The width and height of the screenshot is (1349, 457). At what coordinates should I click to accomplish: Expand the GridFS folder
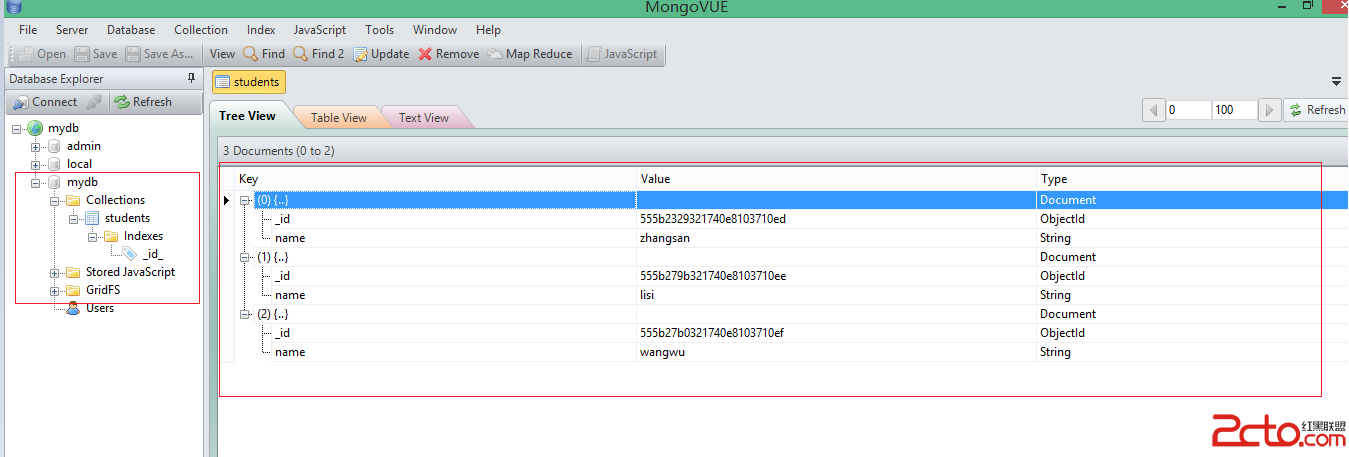(55, 290)
